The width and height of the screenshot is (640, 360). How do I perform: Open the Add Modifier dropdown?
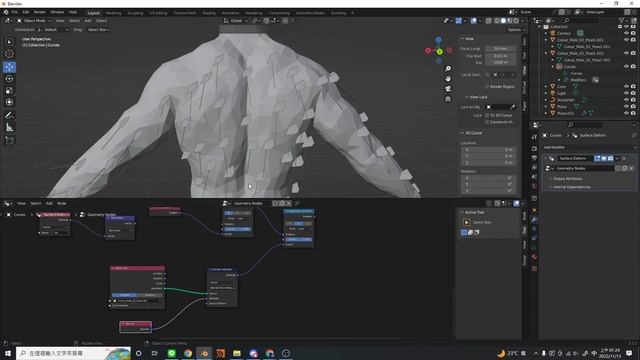(x=589, y=147)
